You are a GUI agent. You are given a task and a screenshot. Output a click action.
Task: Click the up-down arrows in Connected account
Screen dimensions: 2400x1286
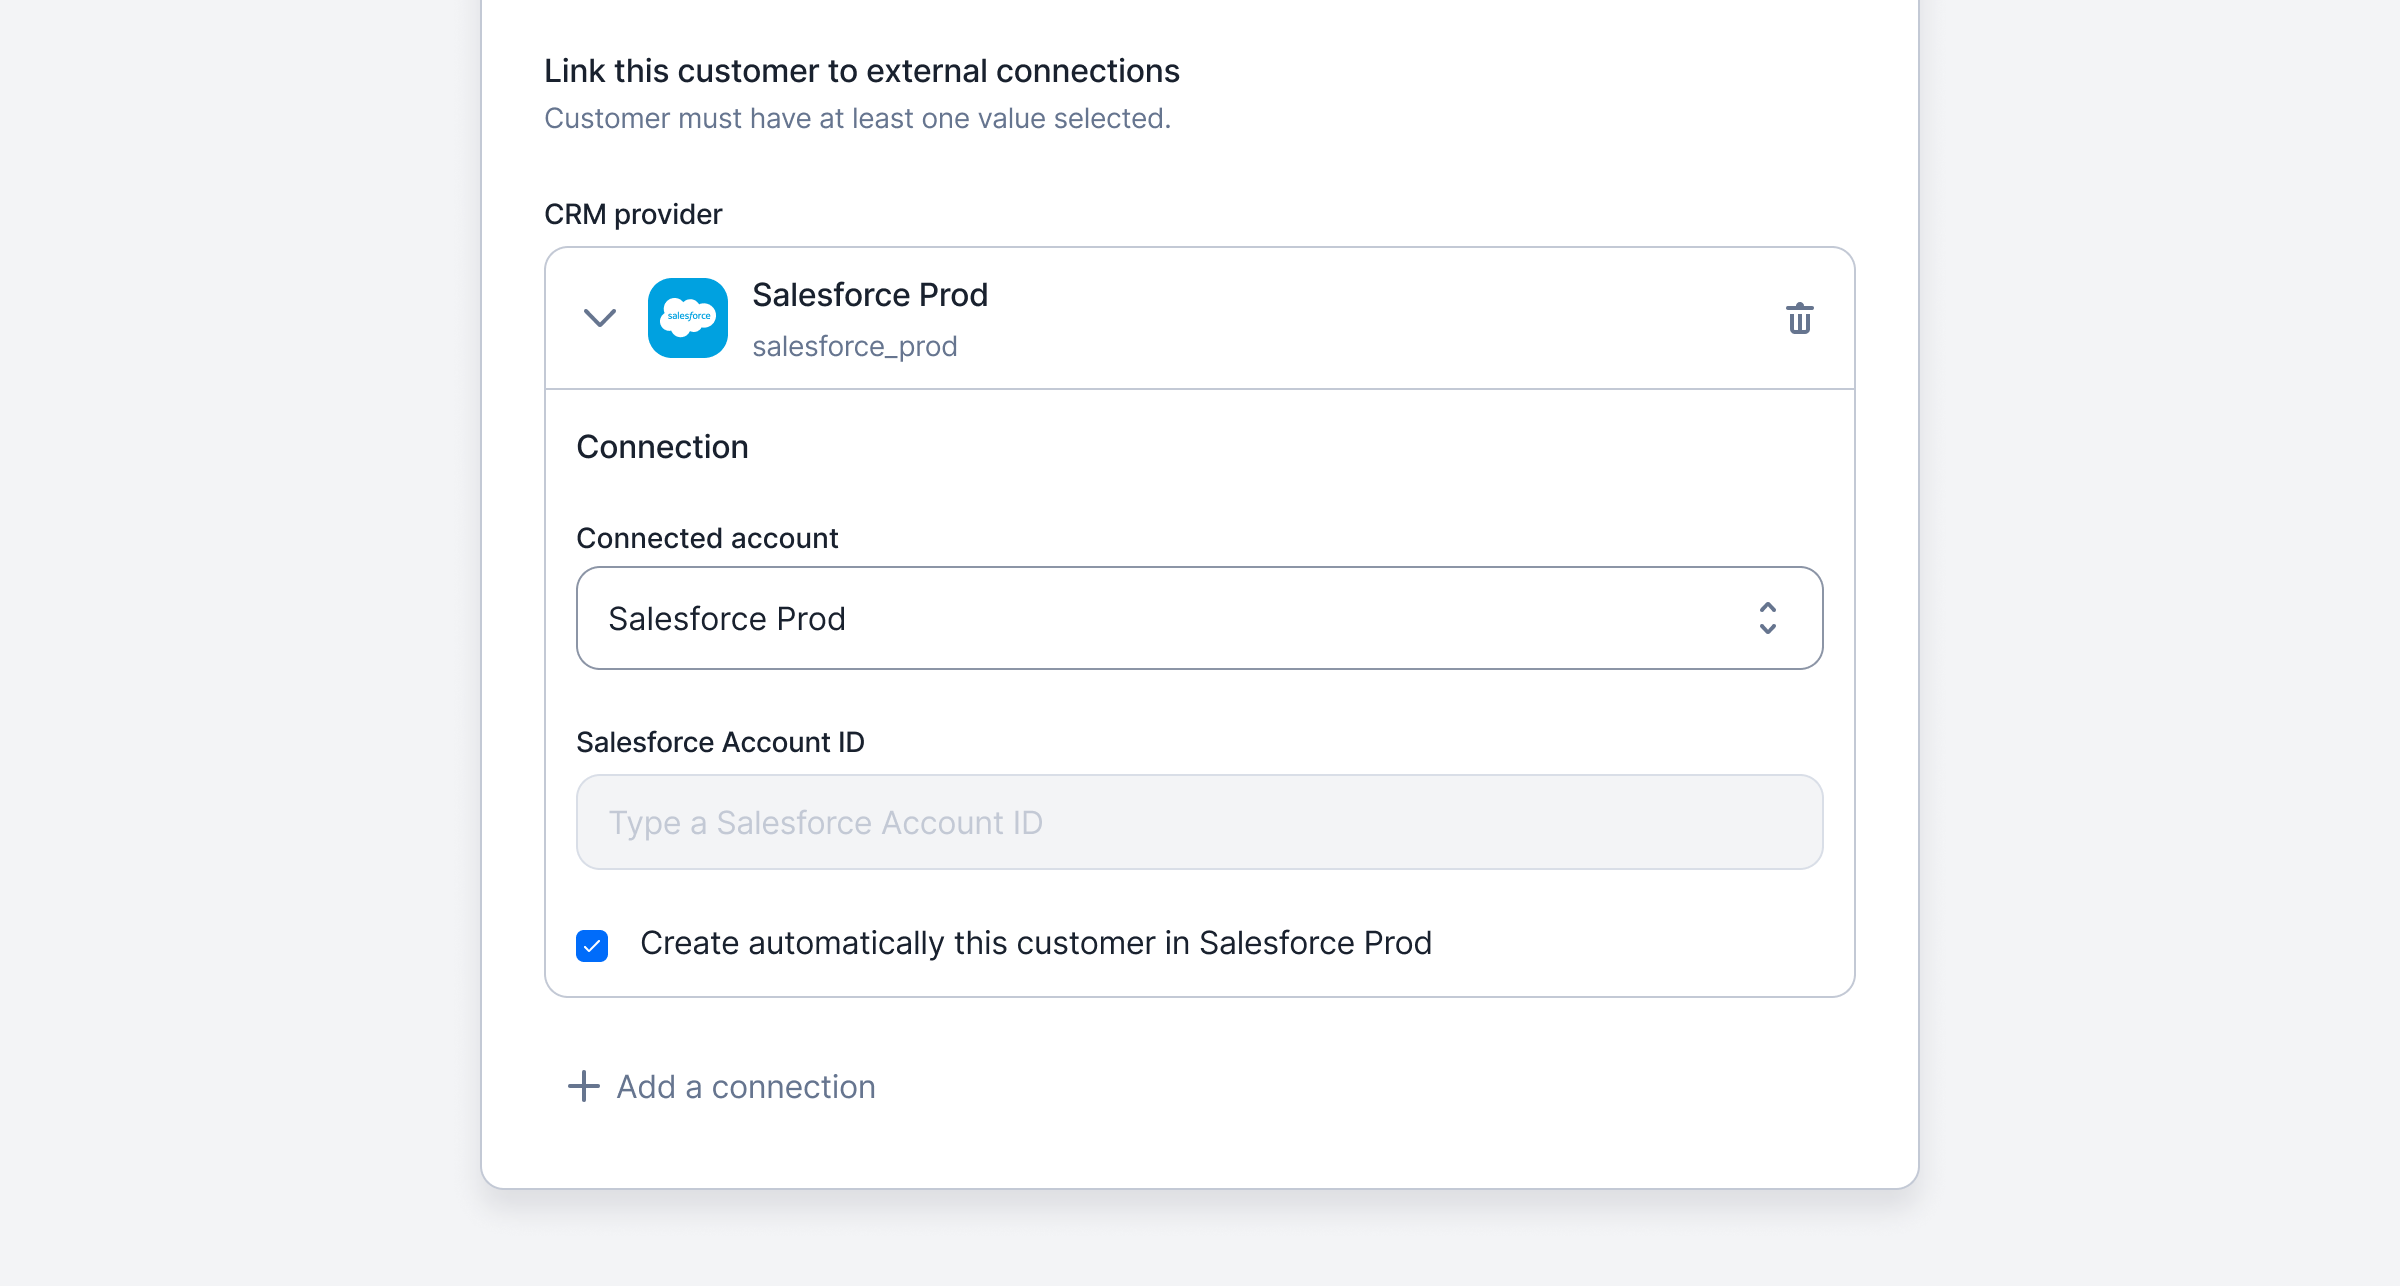click(1767, 618)
